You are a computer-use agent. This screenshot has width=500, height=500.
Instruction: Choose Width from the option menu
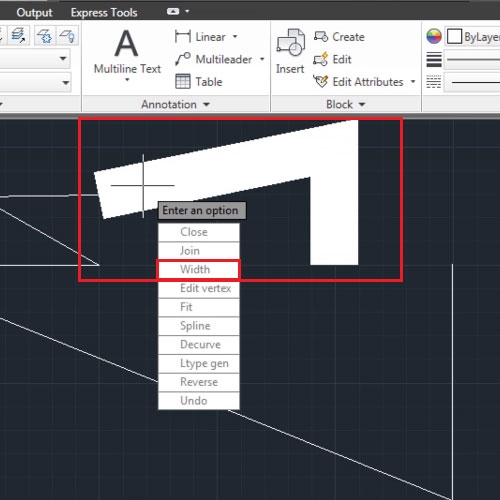pos(199,269)
